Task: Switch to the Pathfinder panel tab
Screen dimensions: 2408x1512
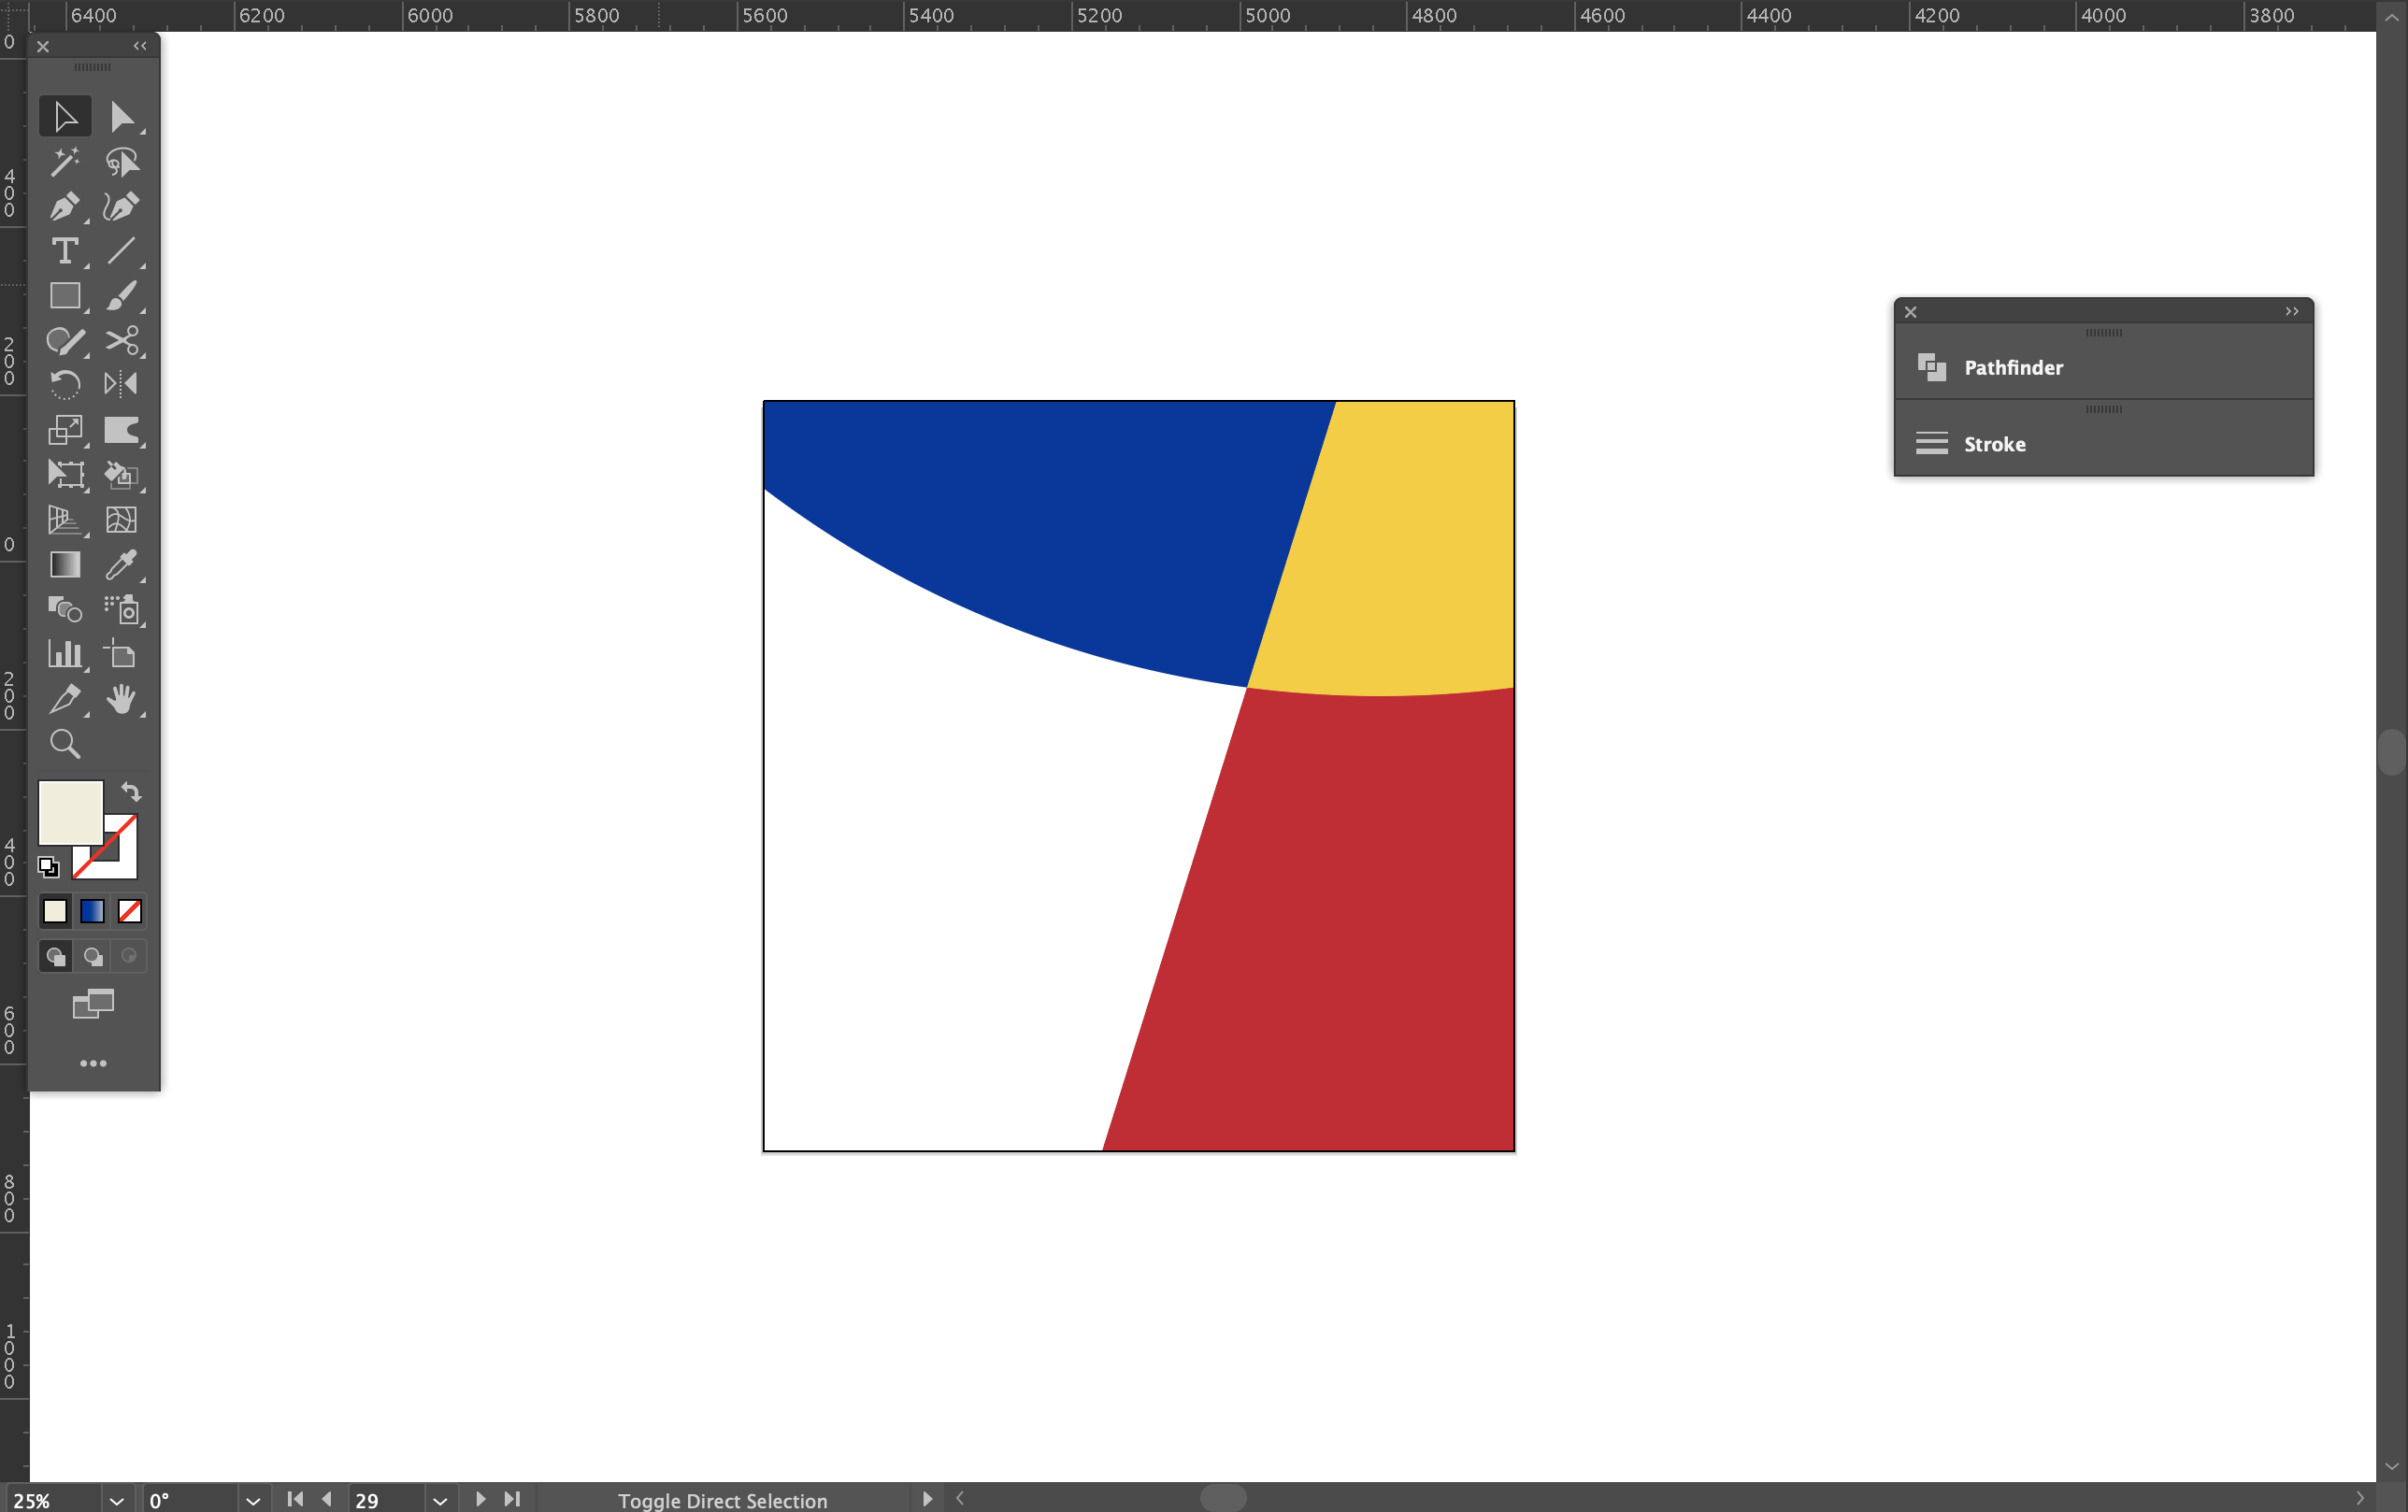Action: coord(2012,367)
